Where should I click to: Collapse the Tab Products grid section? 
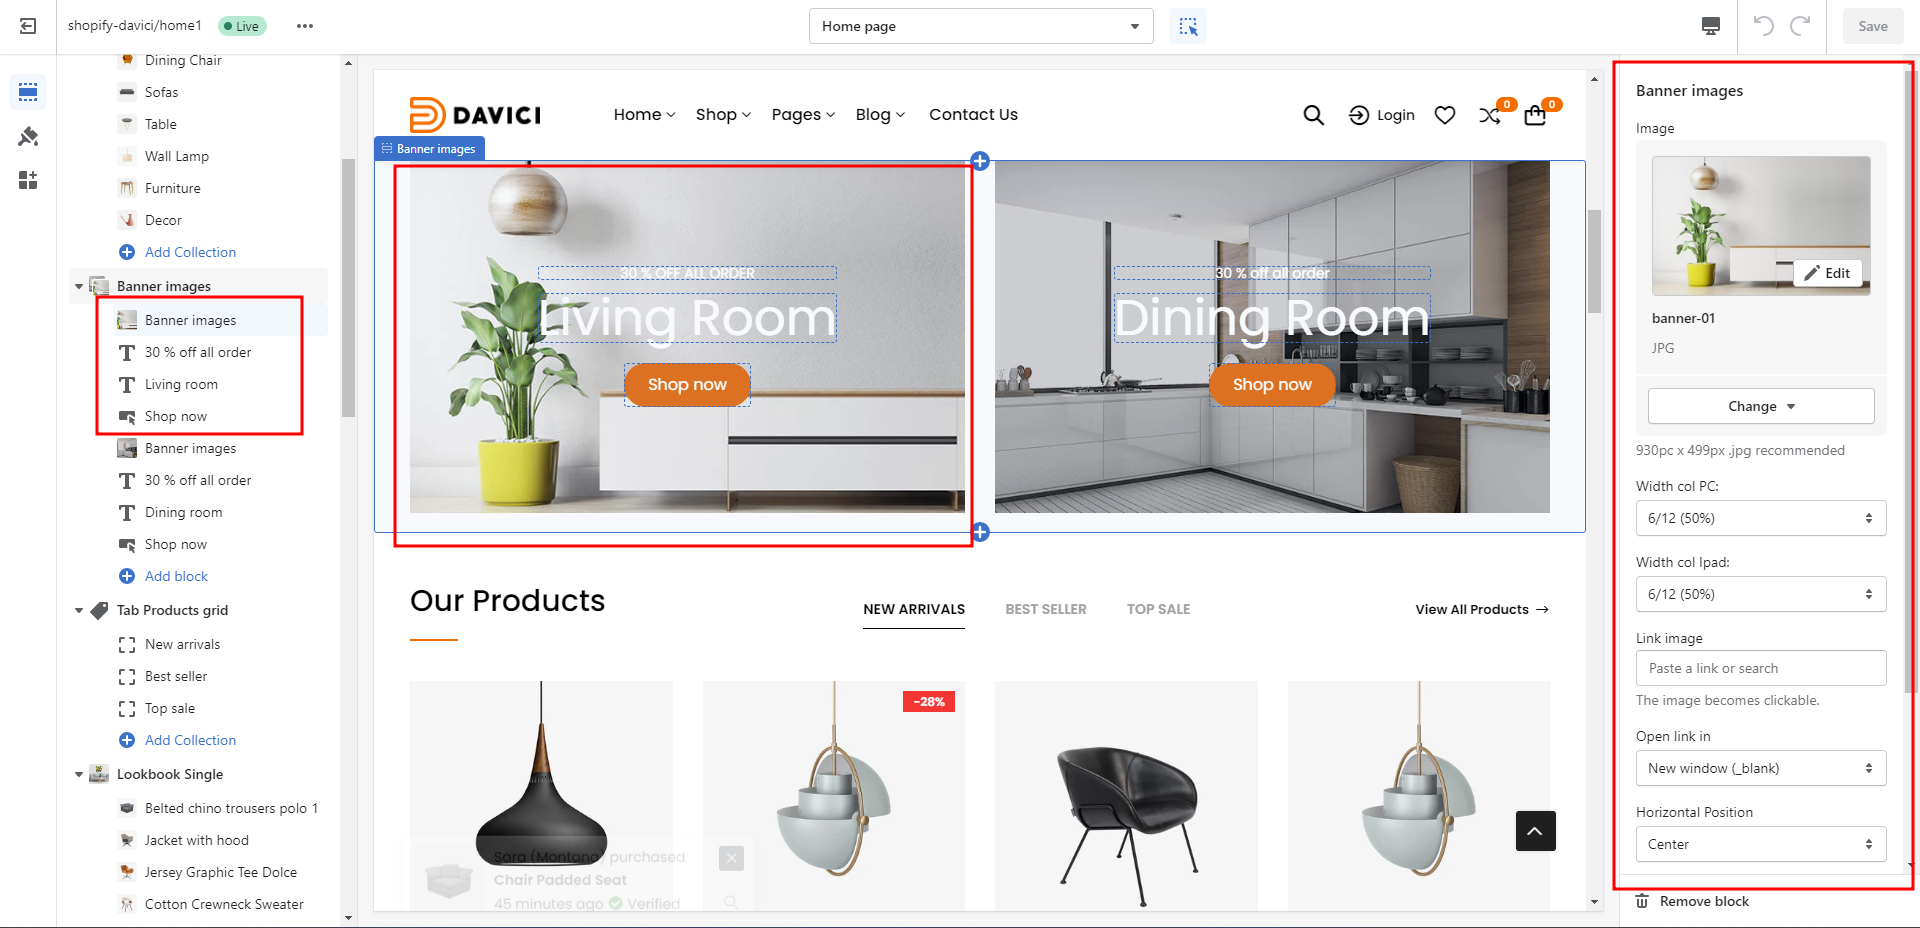[79, 610]
